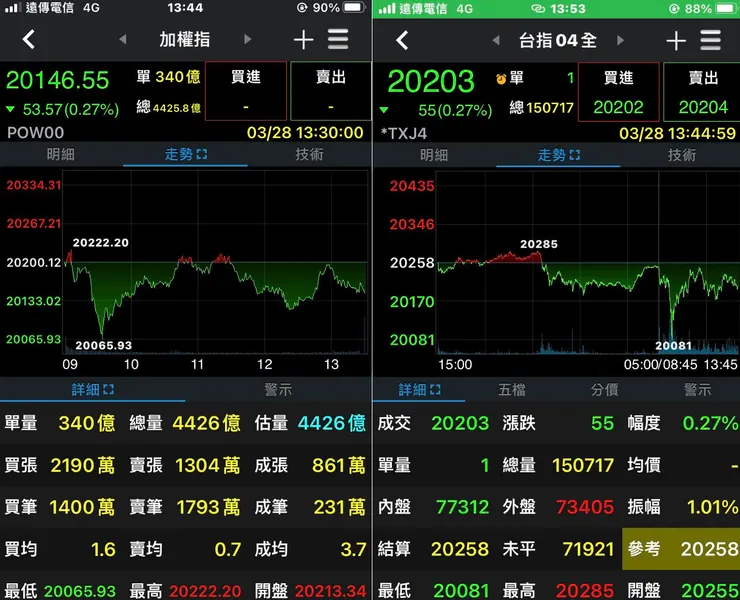The width and height of the screenshot is (740, 600).
Task: Switch to next symbol after 台指04全
Action: pyautogui.click(x=620, y=41)
